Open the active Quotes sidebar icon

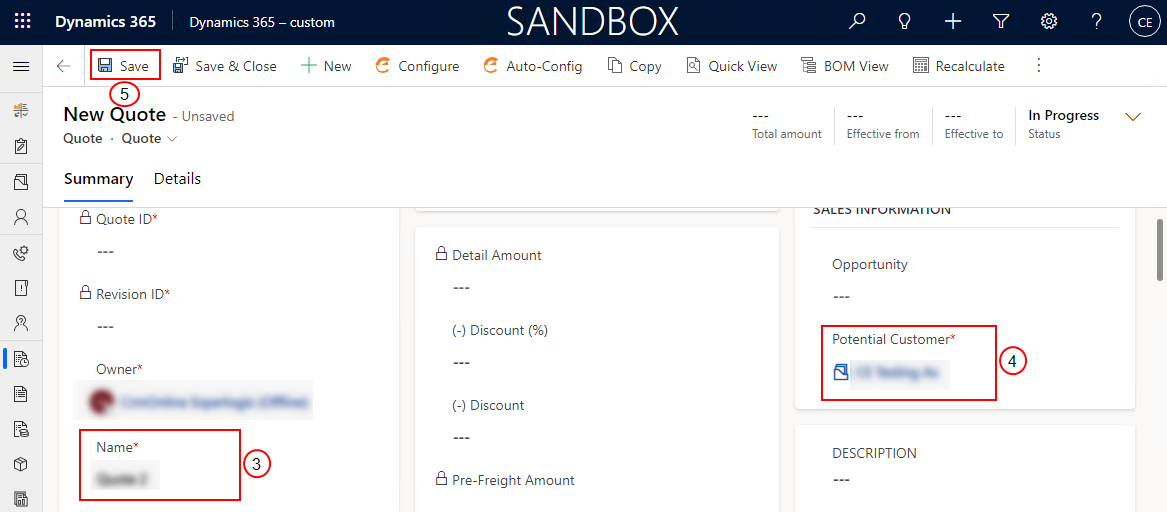pyautogui.click(x=21, y=359)
